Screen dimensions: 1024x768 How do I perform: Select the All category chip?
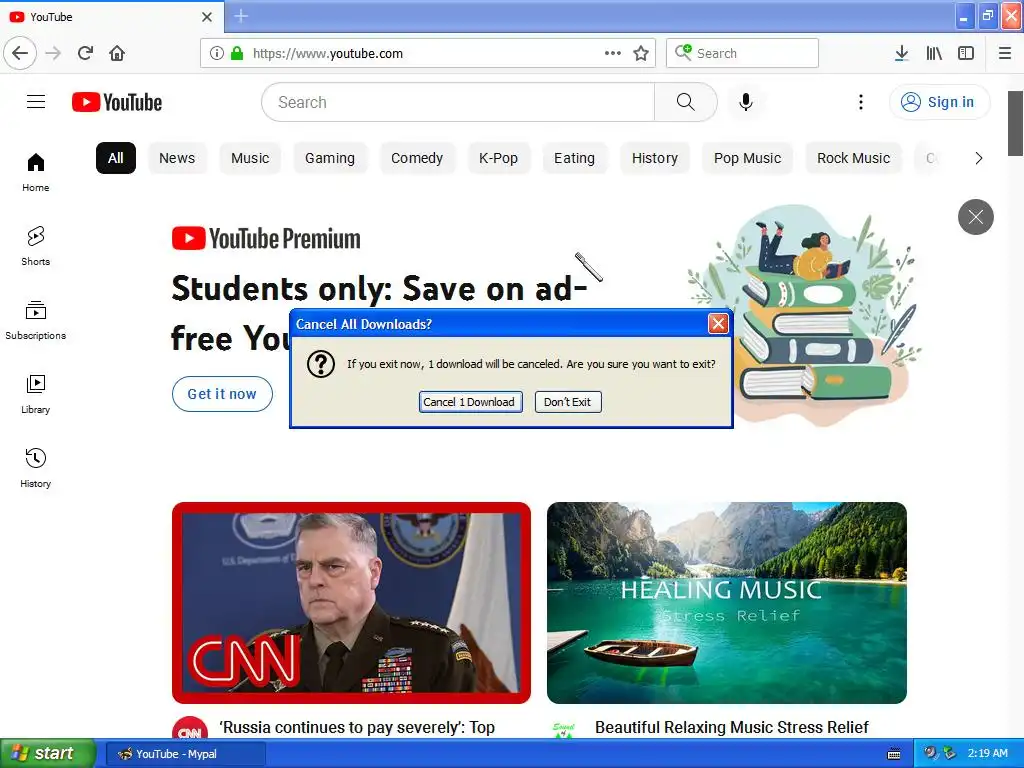[x=116, y=158]
